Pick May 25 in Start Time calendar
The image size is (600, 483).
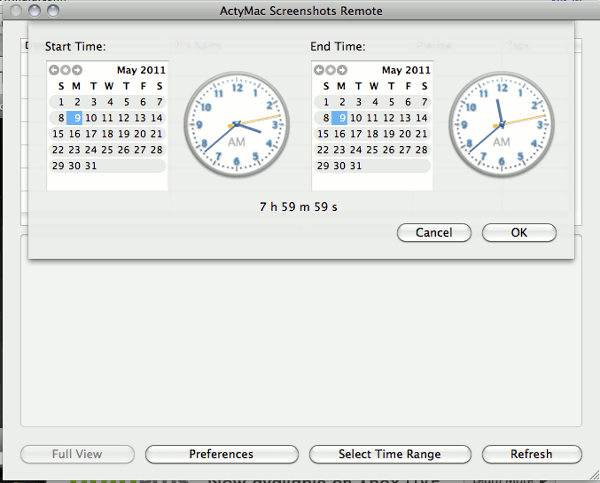[107, 150]
